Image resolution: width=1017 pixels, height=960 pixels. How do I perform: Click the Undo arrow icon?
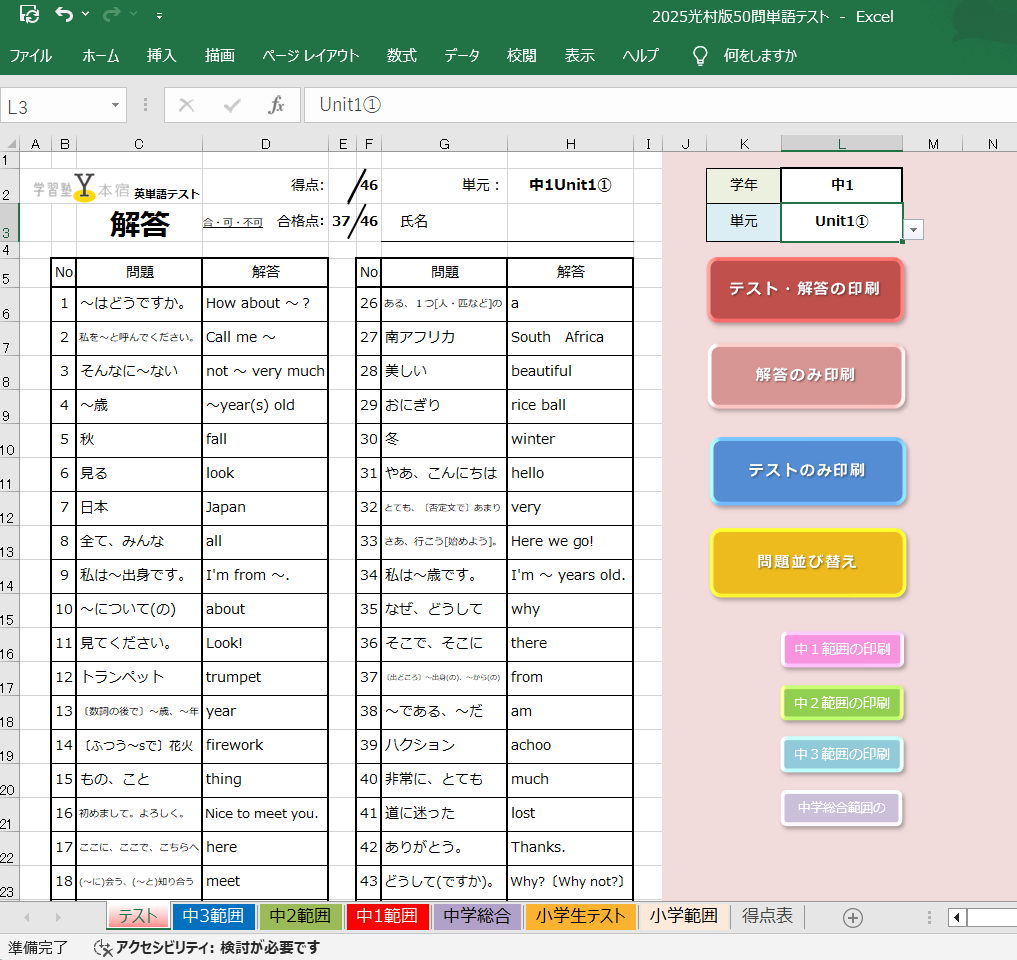[64, 15]
